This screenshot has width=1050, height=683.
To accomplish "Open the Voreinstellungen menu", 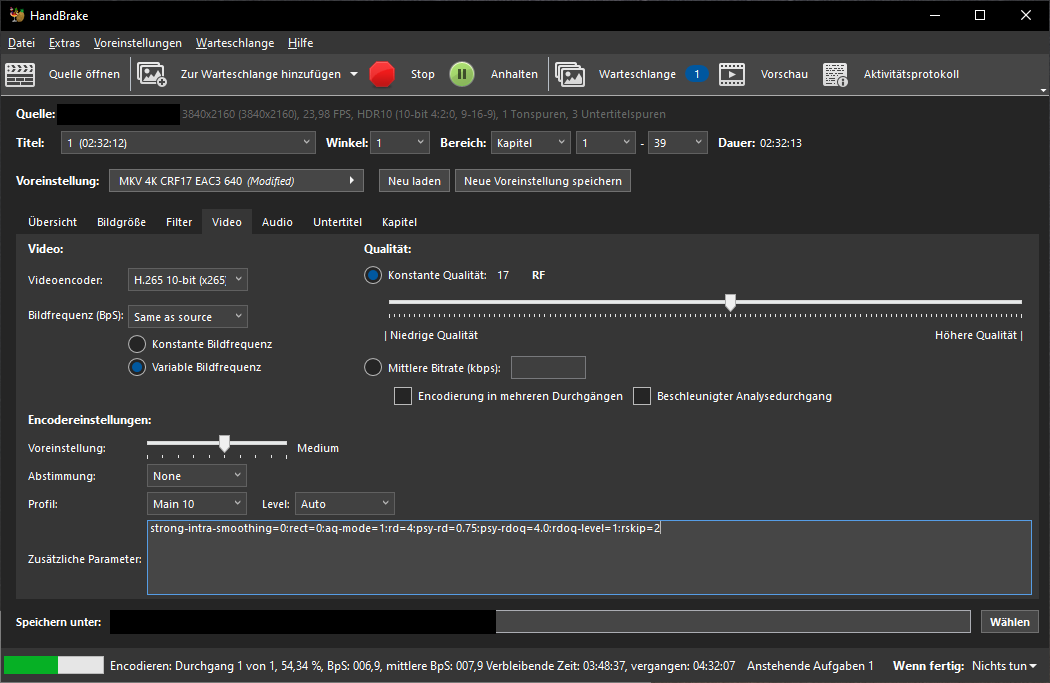I will tap(138, 43).
